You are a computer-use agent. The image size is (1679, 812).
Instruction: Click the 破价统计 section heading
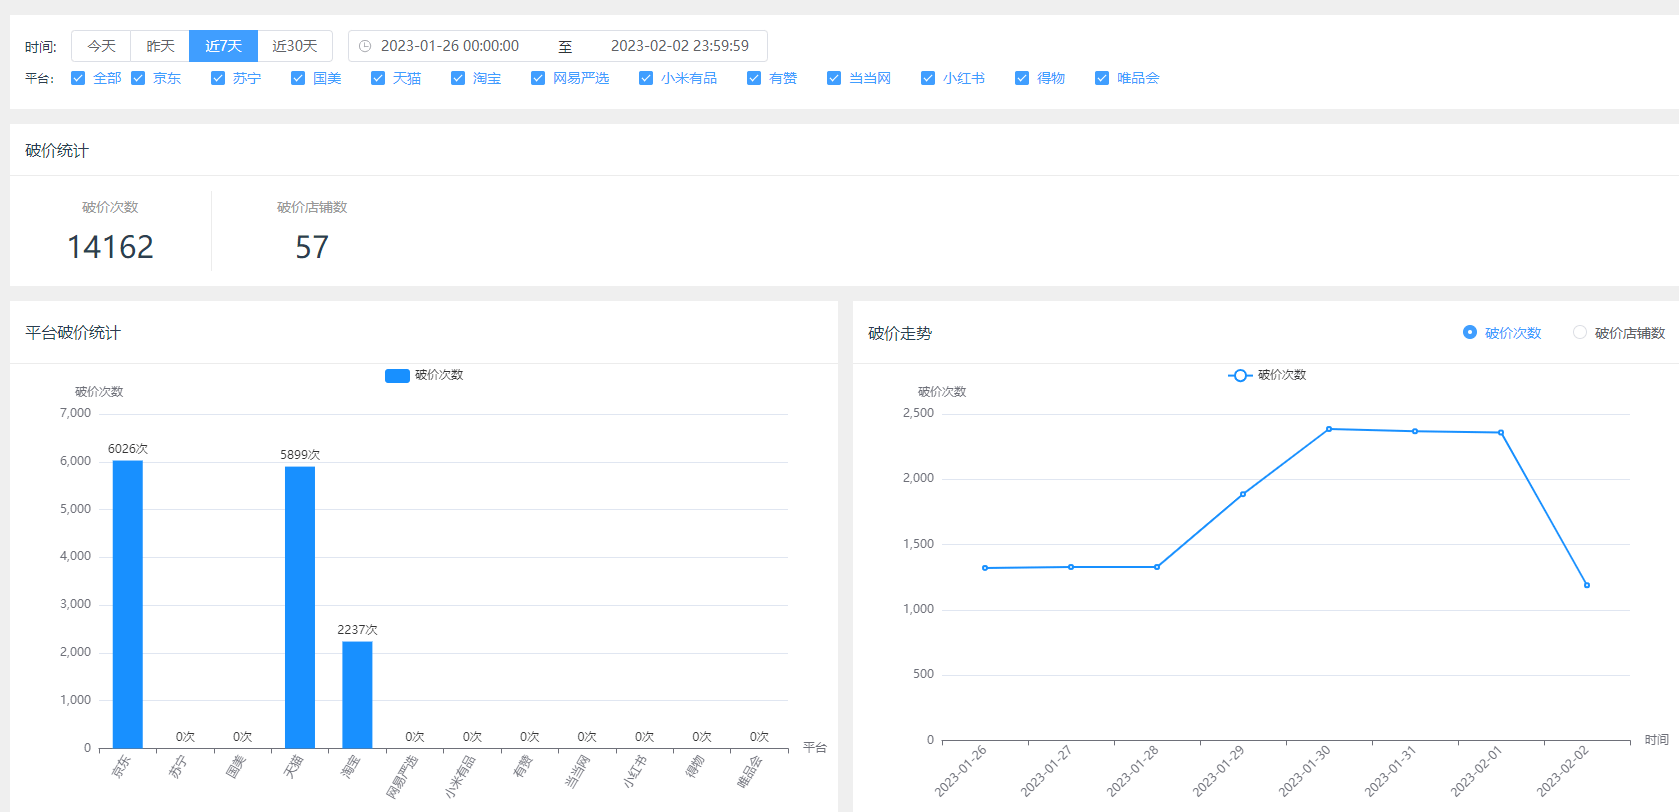[x=57, y=151]
